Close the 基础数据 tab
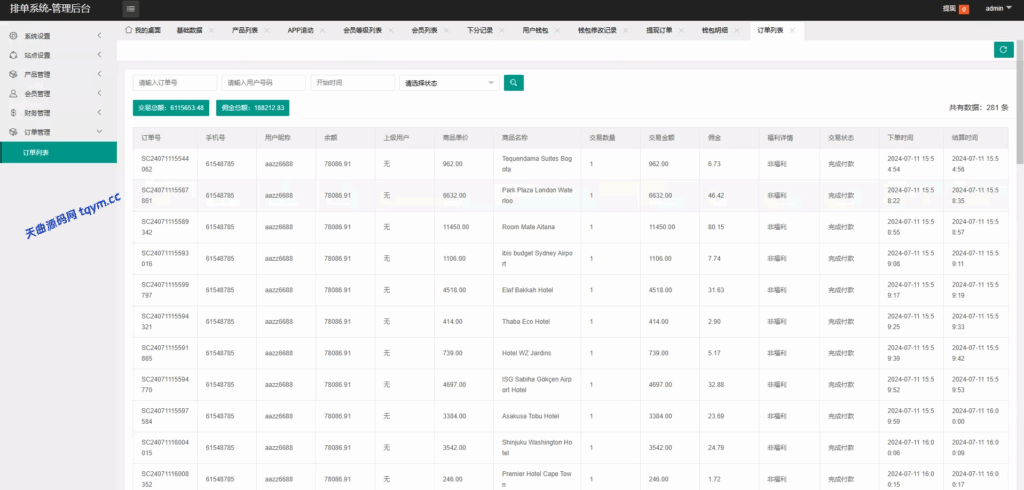Screen dimensions: 1024x490 (x=211, y=31)
